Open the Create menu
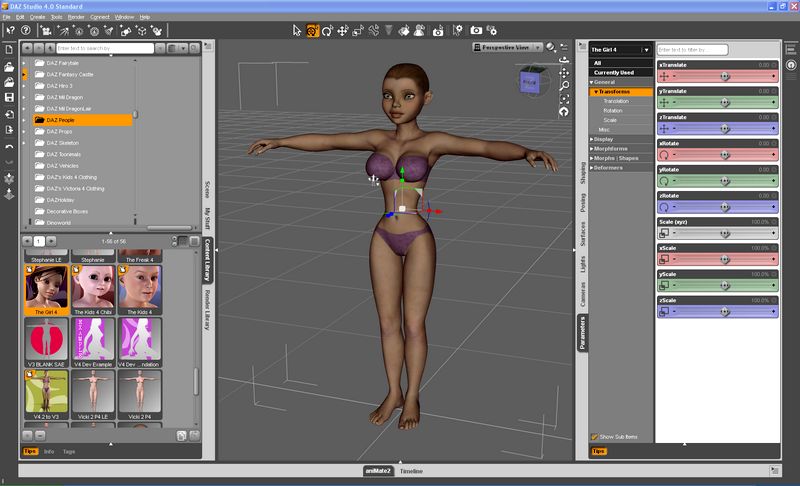 tap(37, 17)
